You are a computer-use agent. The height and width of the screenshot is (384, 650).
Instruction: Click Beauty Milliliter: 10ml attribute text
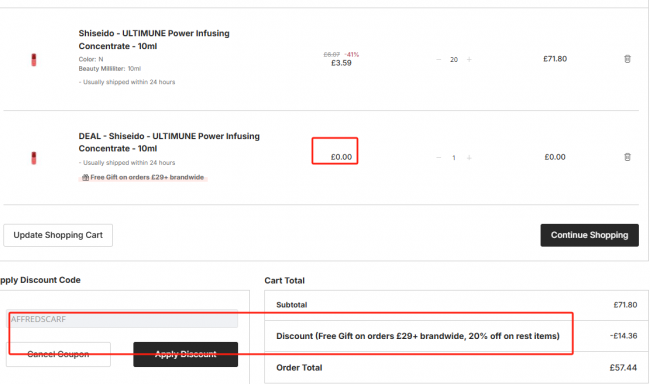click(110, 69)
